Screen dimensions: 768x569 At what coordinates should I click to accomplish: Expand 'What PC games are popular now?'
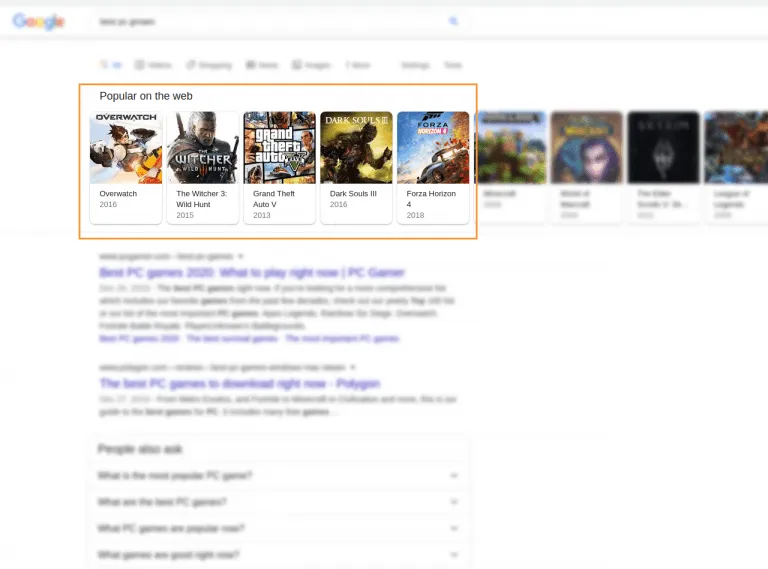point(279,528)
